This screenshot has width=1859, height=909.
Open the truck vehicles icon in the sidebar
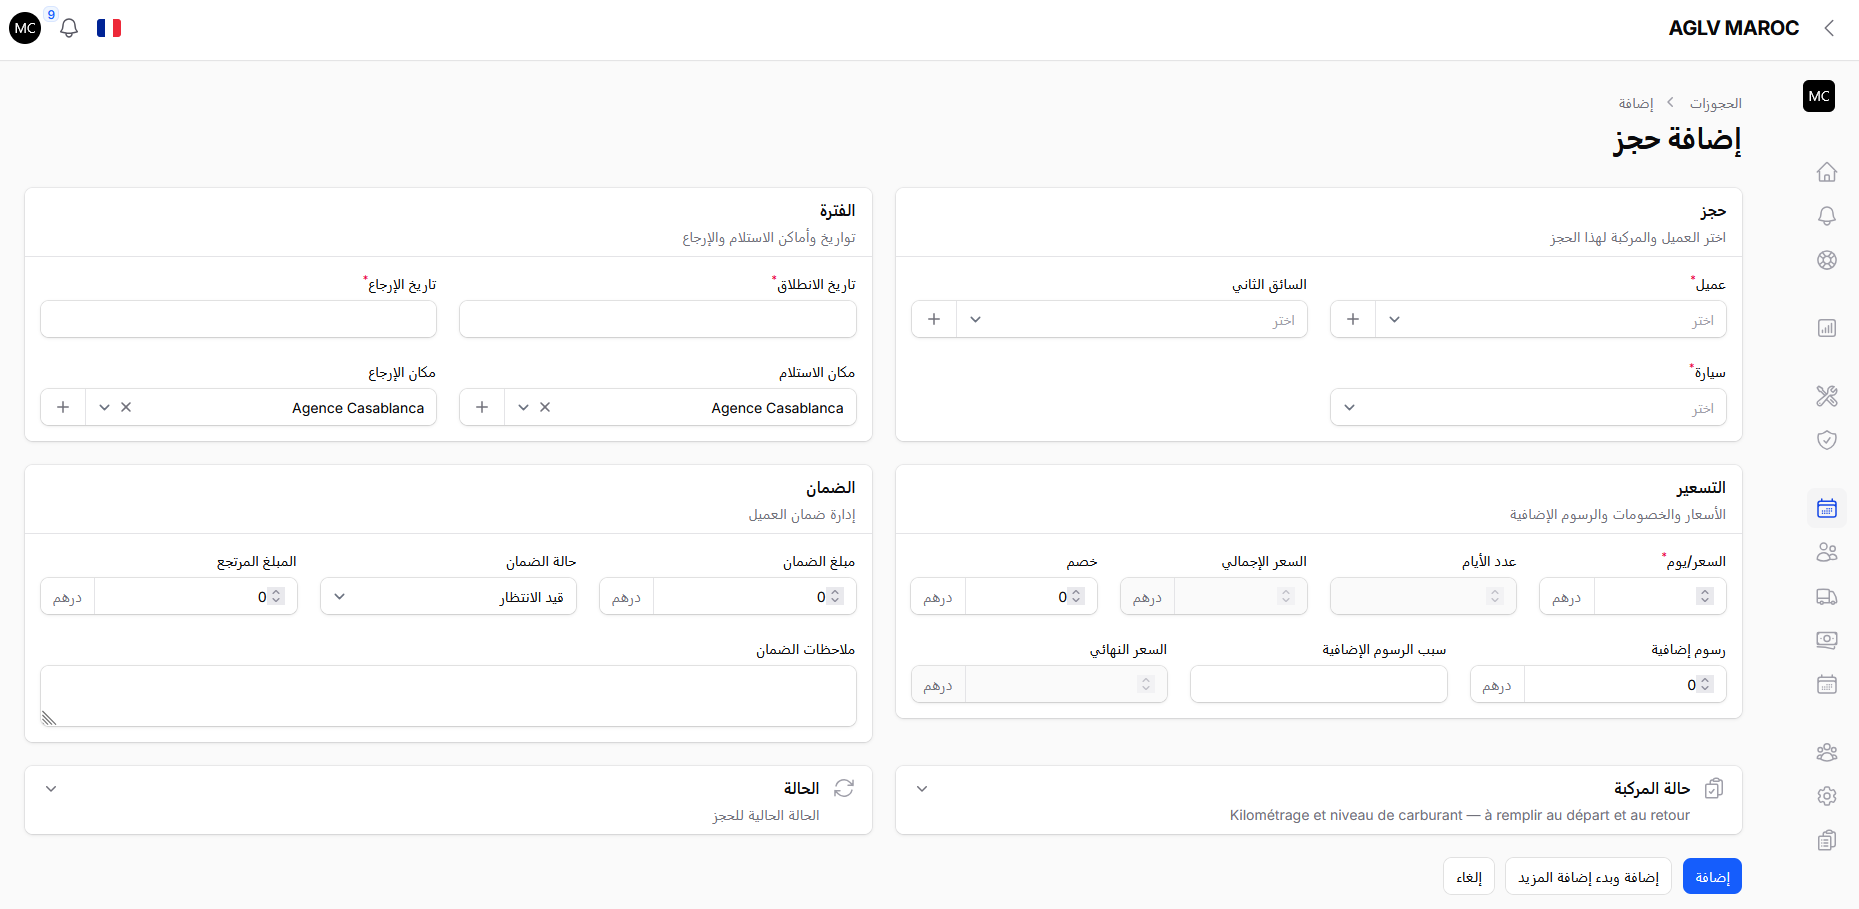pyautogui.click(x=1826, y=596)
